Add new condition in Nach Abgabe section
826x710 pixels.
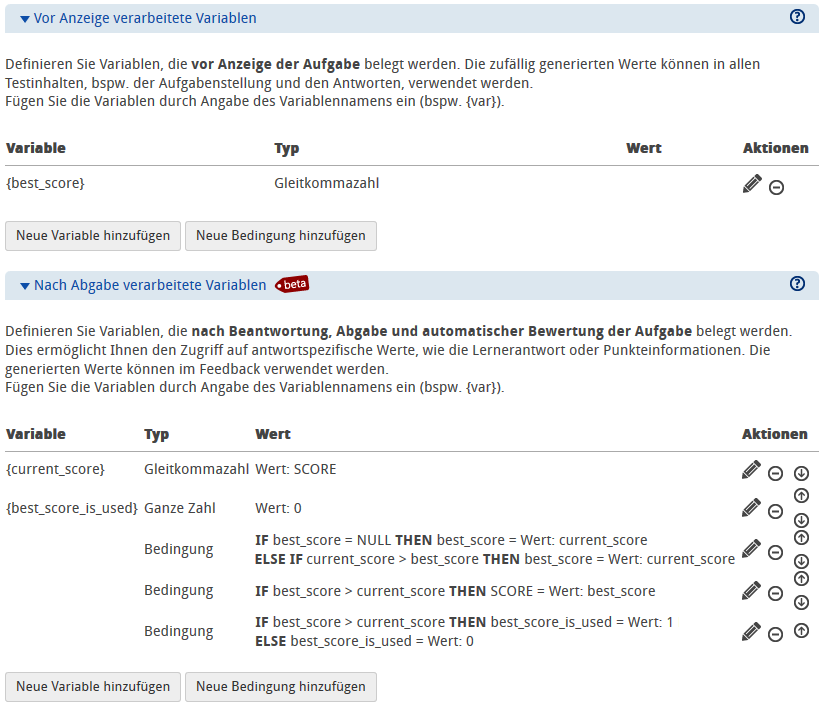tap(281, 687)
